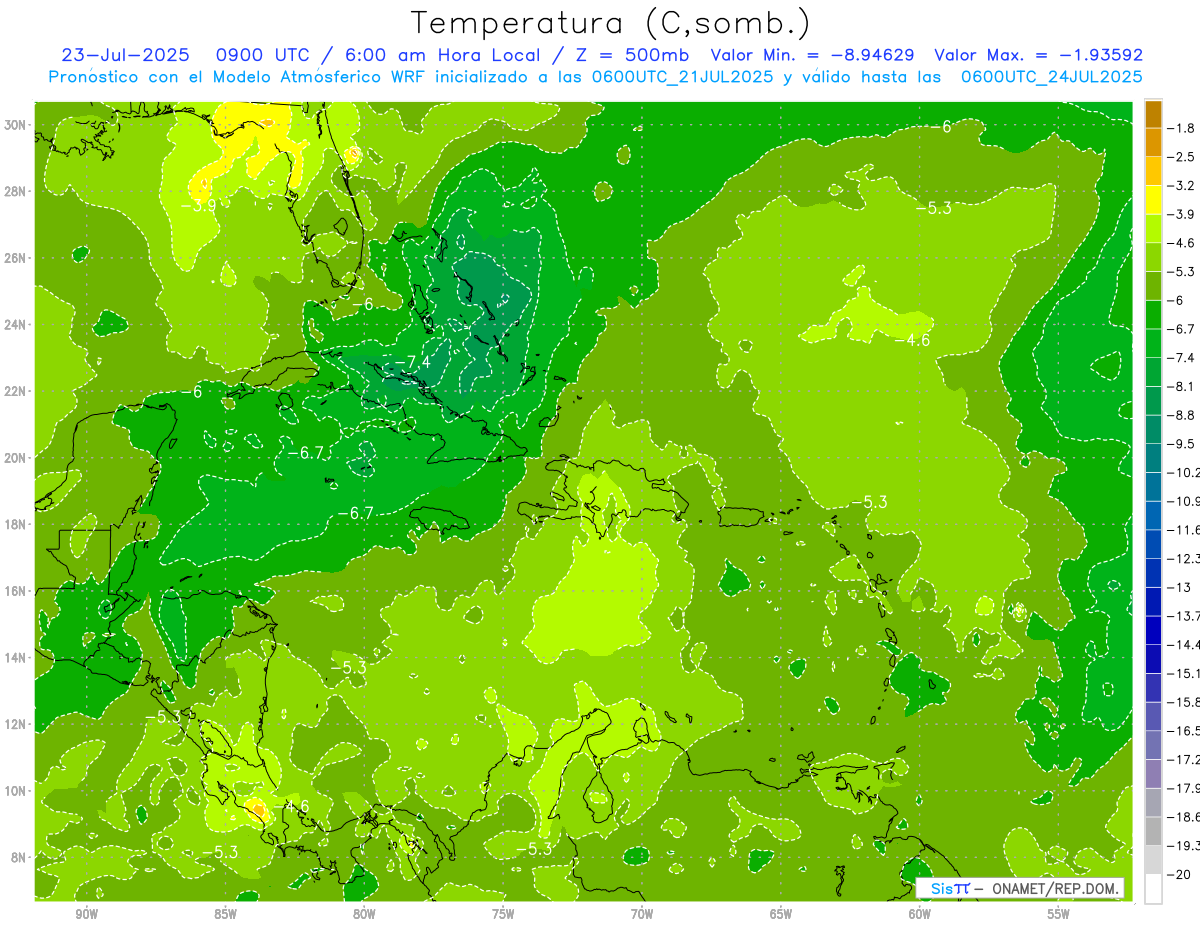Select the dark orange legend swatch above -1.8
The height and width of the screenshot is (927, 1200).
click(x=1153, y=113)
